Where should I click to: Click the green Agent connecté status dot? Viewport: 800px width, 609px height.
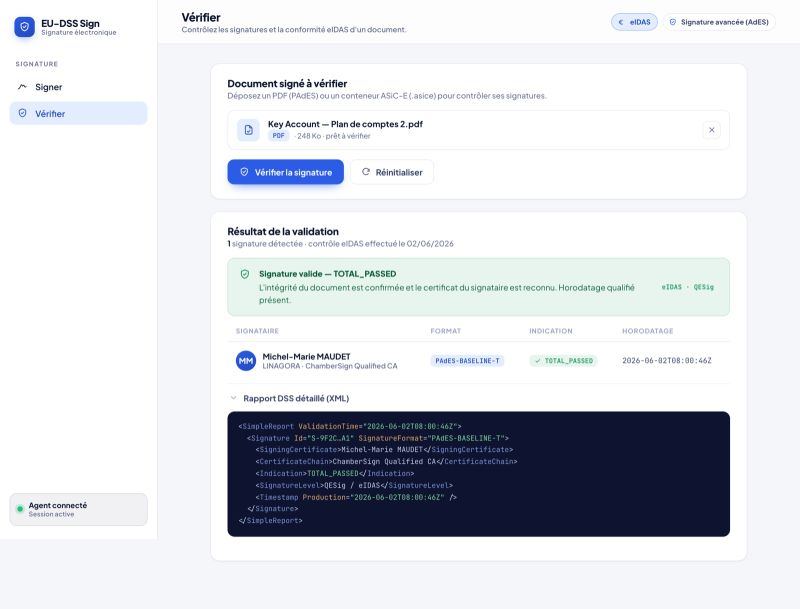tap(20, 509)
